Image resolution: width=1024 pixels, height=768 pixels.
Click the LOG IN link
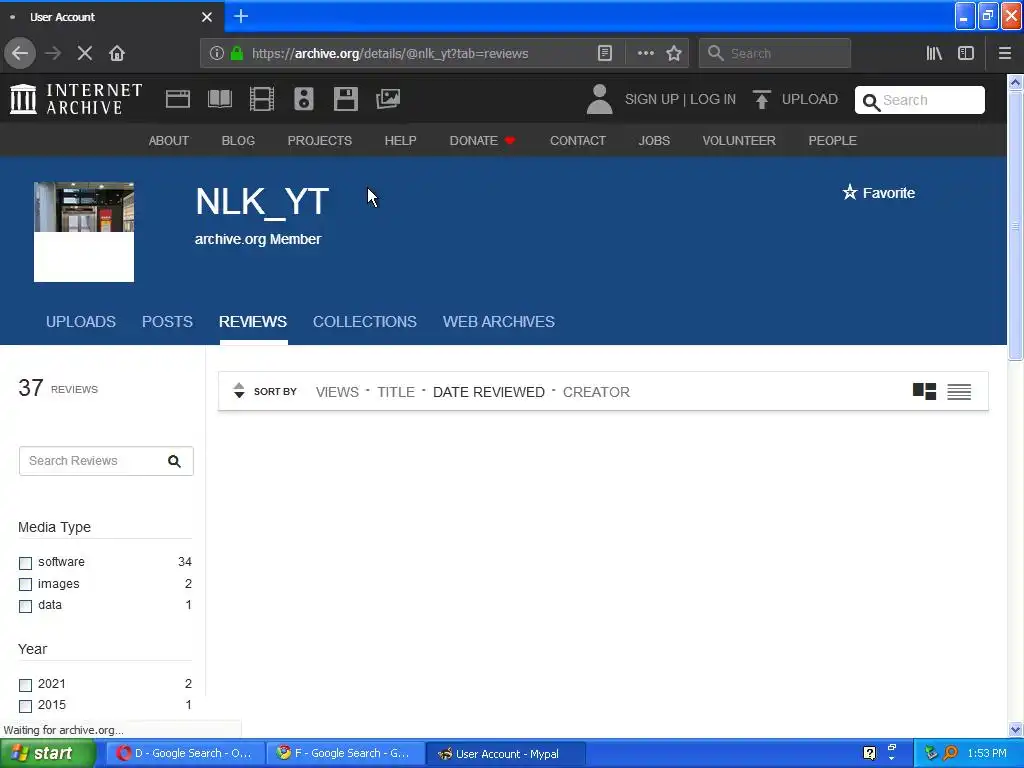point(712,99)
